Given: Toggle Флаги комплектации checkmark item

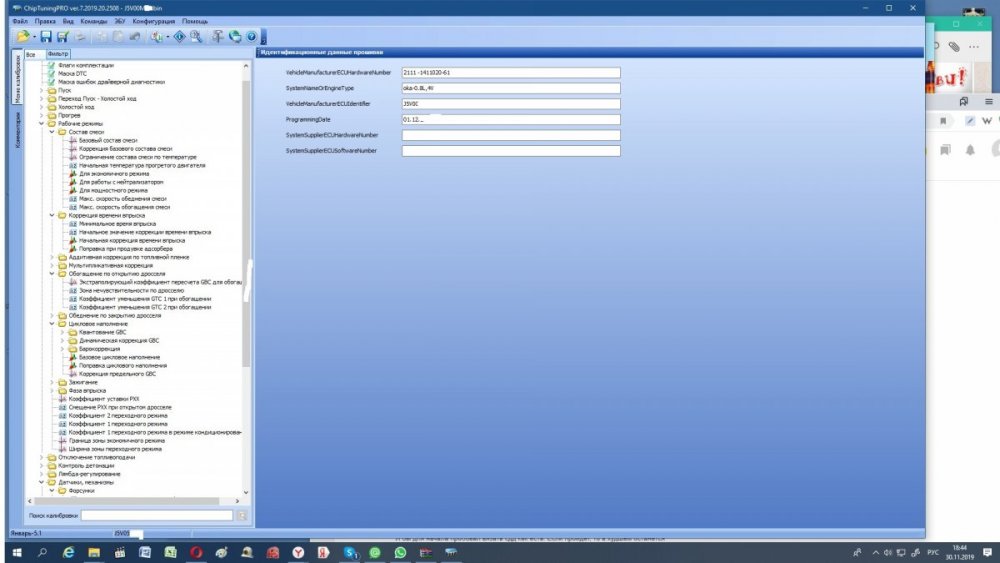Looking at the screenshot, I should pyautogui.click(x=86, y=65).
